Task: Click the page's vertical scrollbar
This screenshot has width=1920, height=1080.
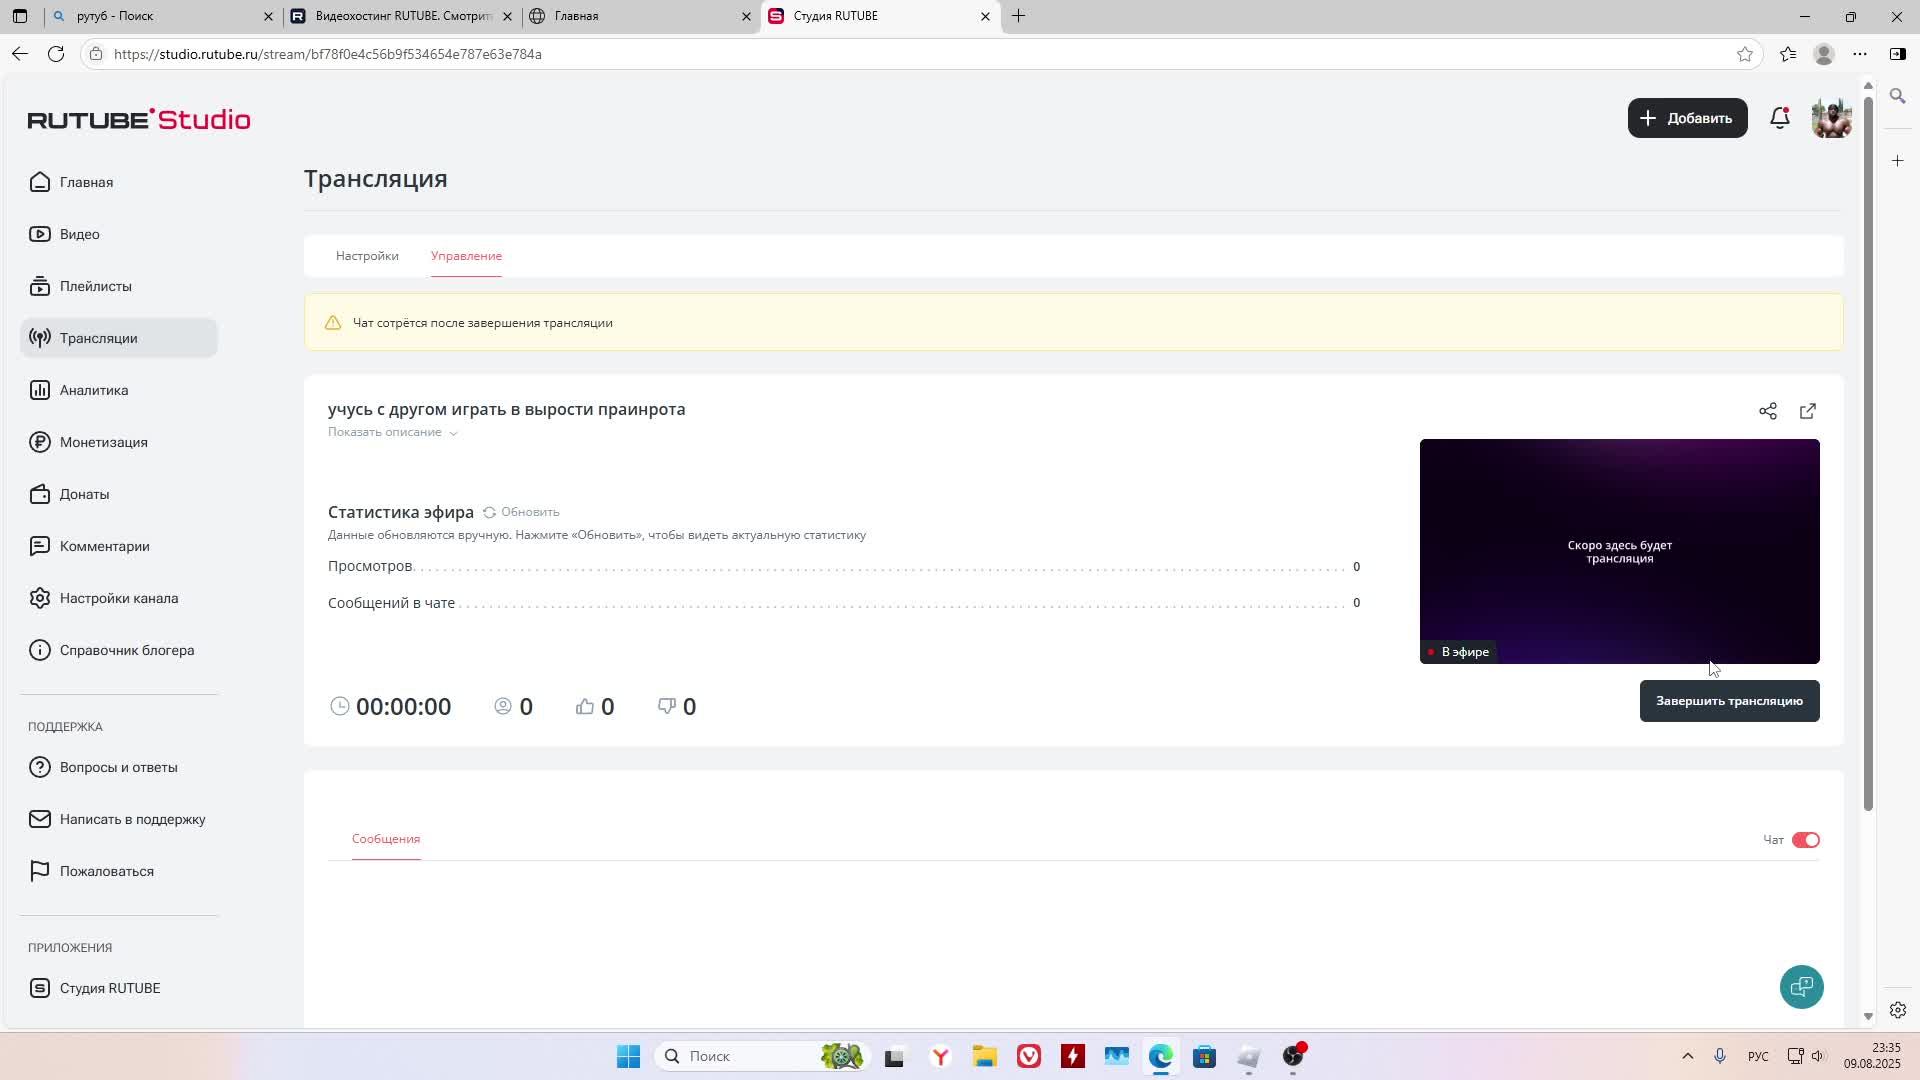Action: point(1867,450)
